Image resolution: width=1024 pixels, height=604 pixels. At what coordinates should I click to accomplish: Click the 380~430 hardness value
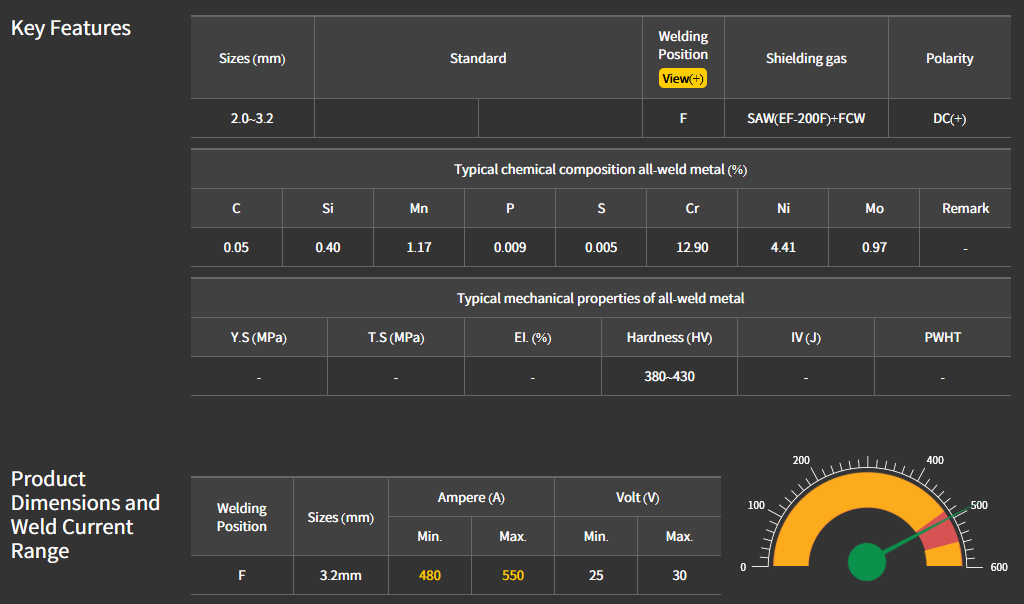tap(669, 377)
